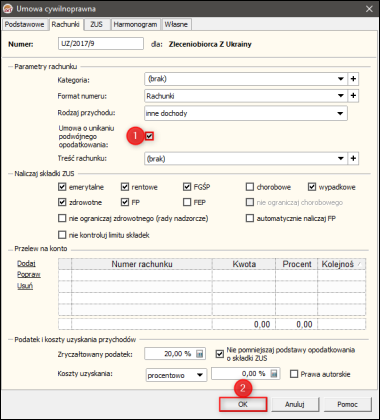Screen dimensions: 380x420
Task: Expand the Kategoria dropdown
Action: pos(340,79)
